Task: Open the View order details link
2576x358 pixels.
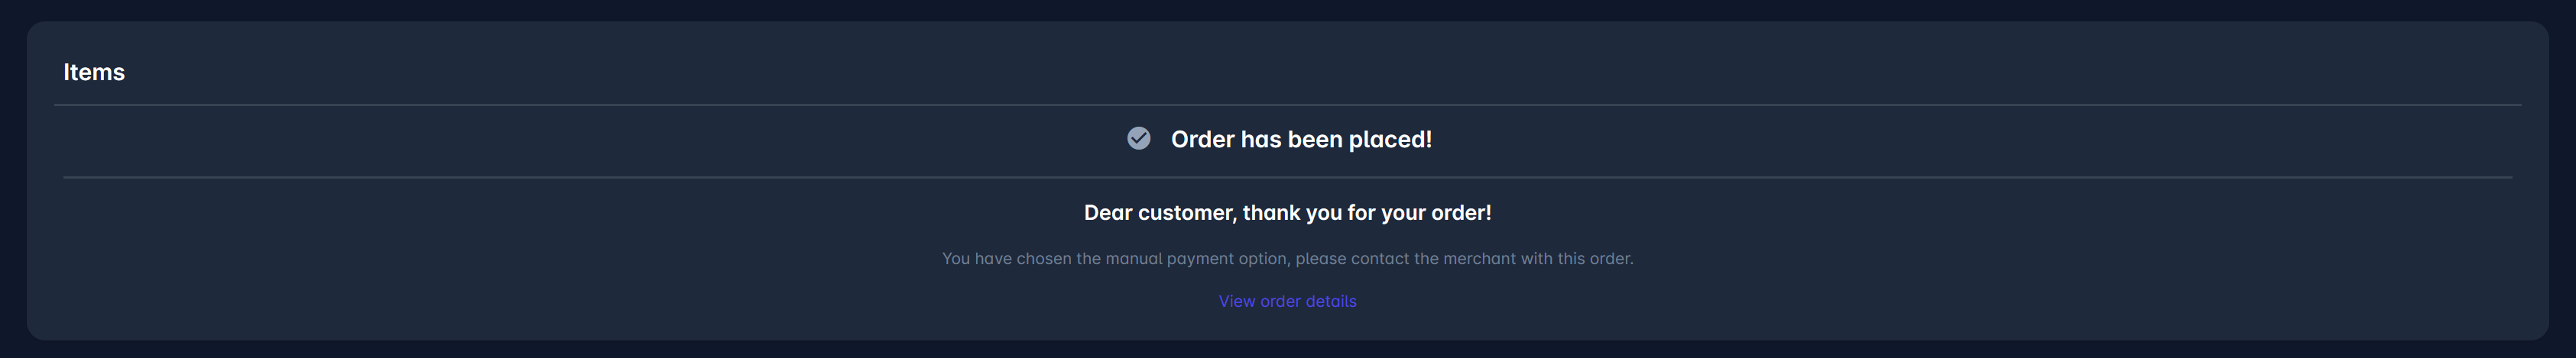Action: [x=1287, y=301]
